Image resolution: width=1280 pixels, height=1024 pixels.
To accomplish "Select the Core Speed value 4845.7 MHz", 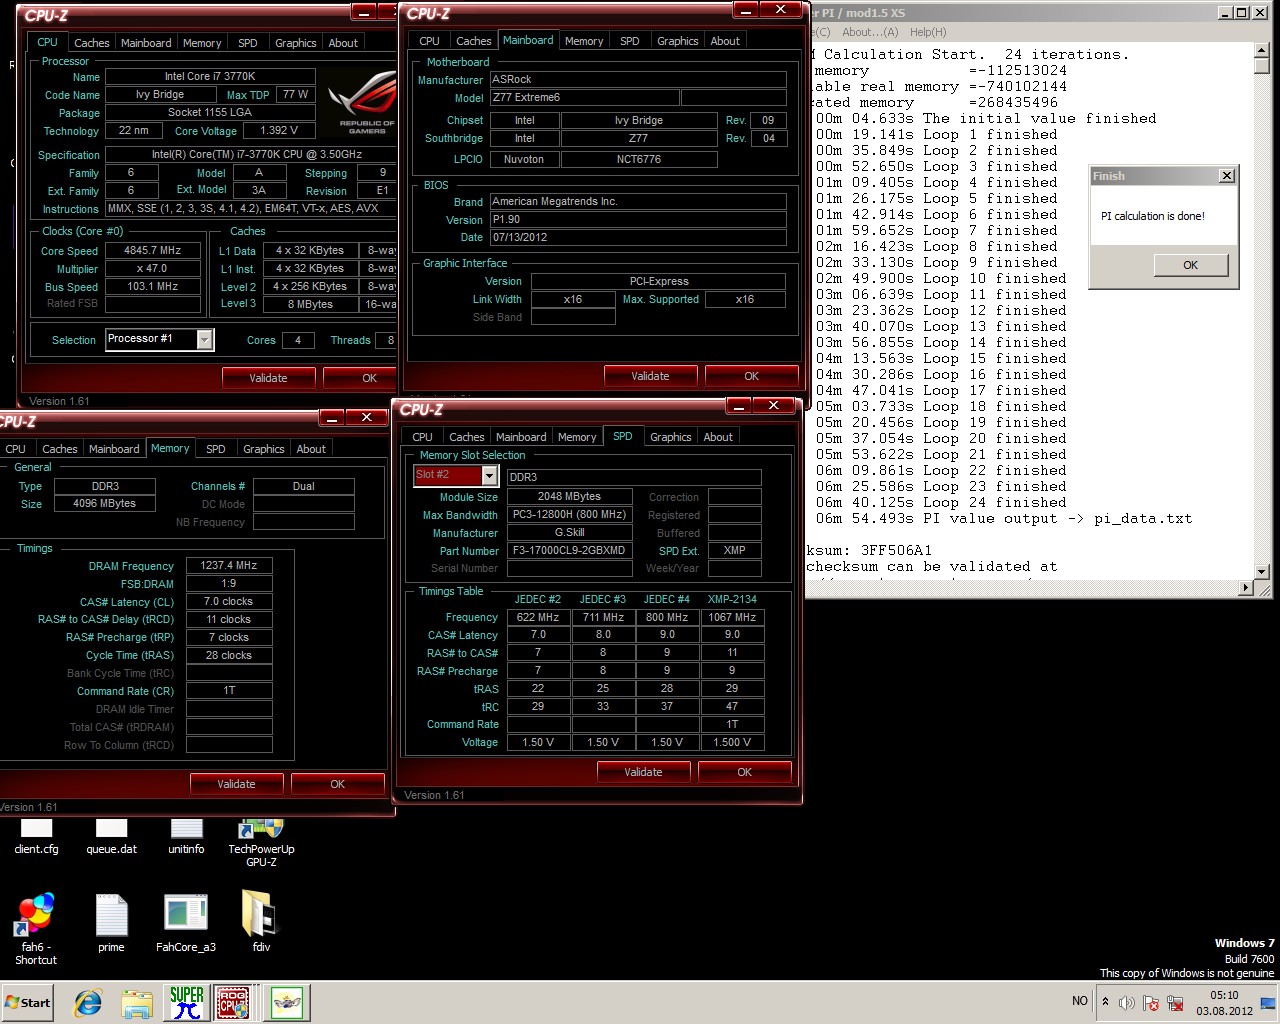I will click(x=152, y=251).
